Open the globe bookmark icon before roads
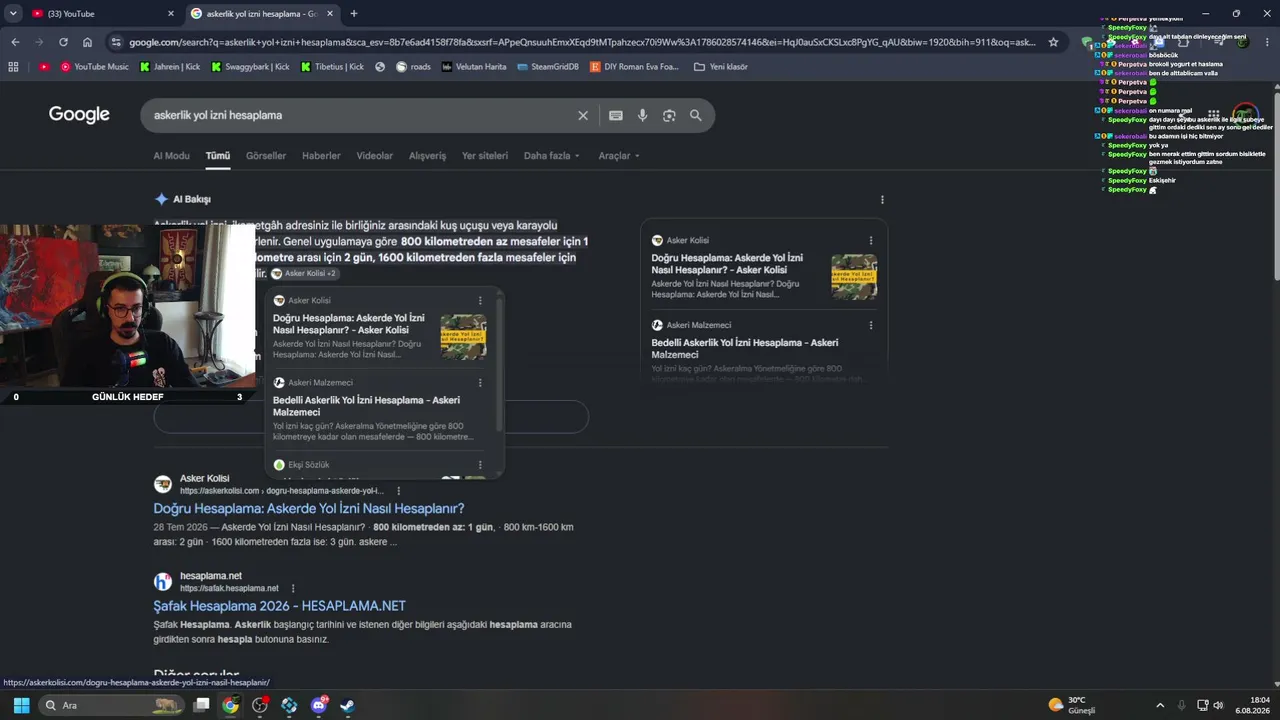This screenshot has height=720, width=1280. point(380,67)
